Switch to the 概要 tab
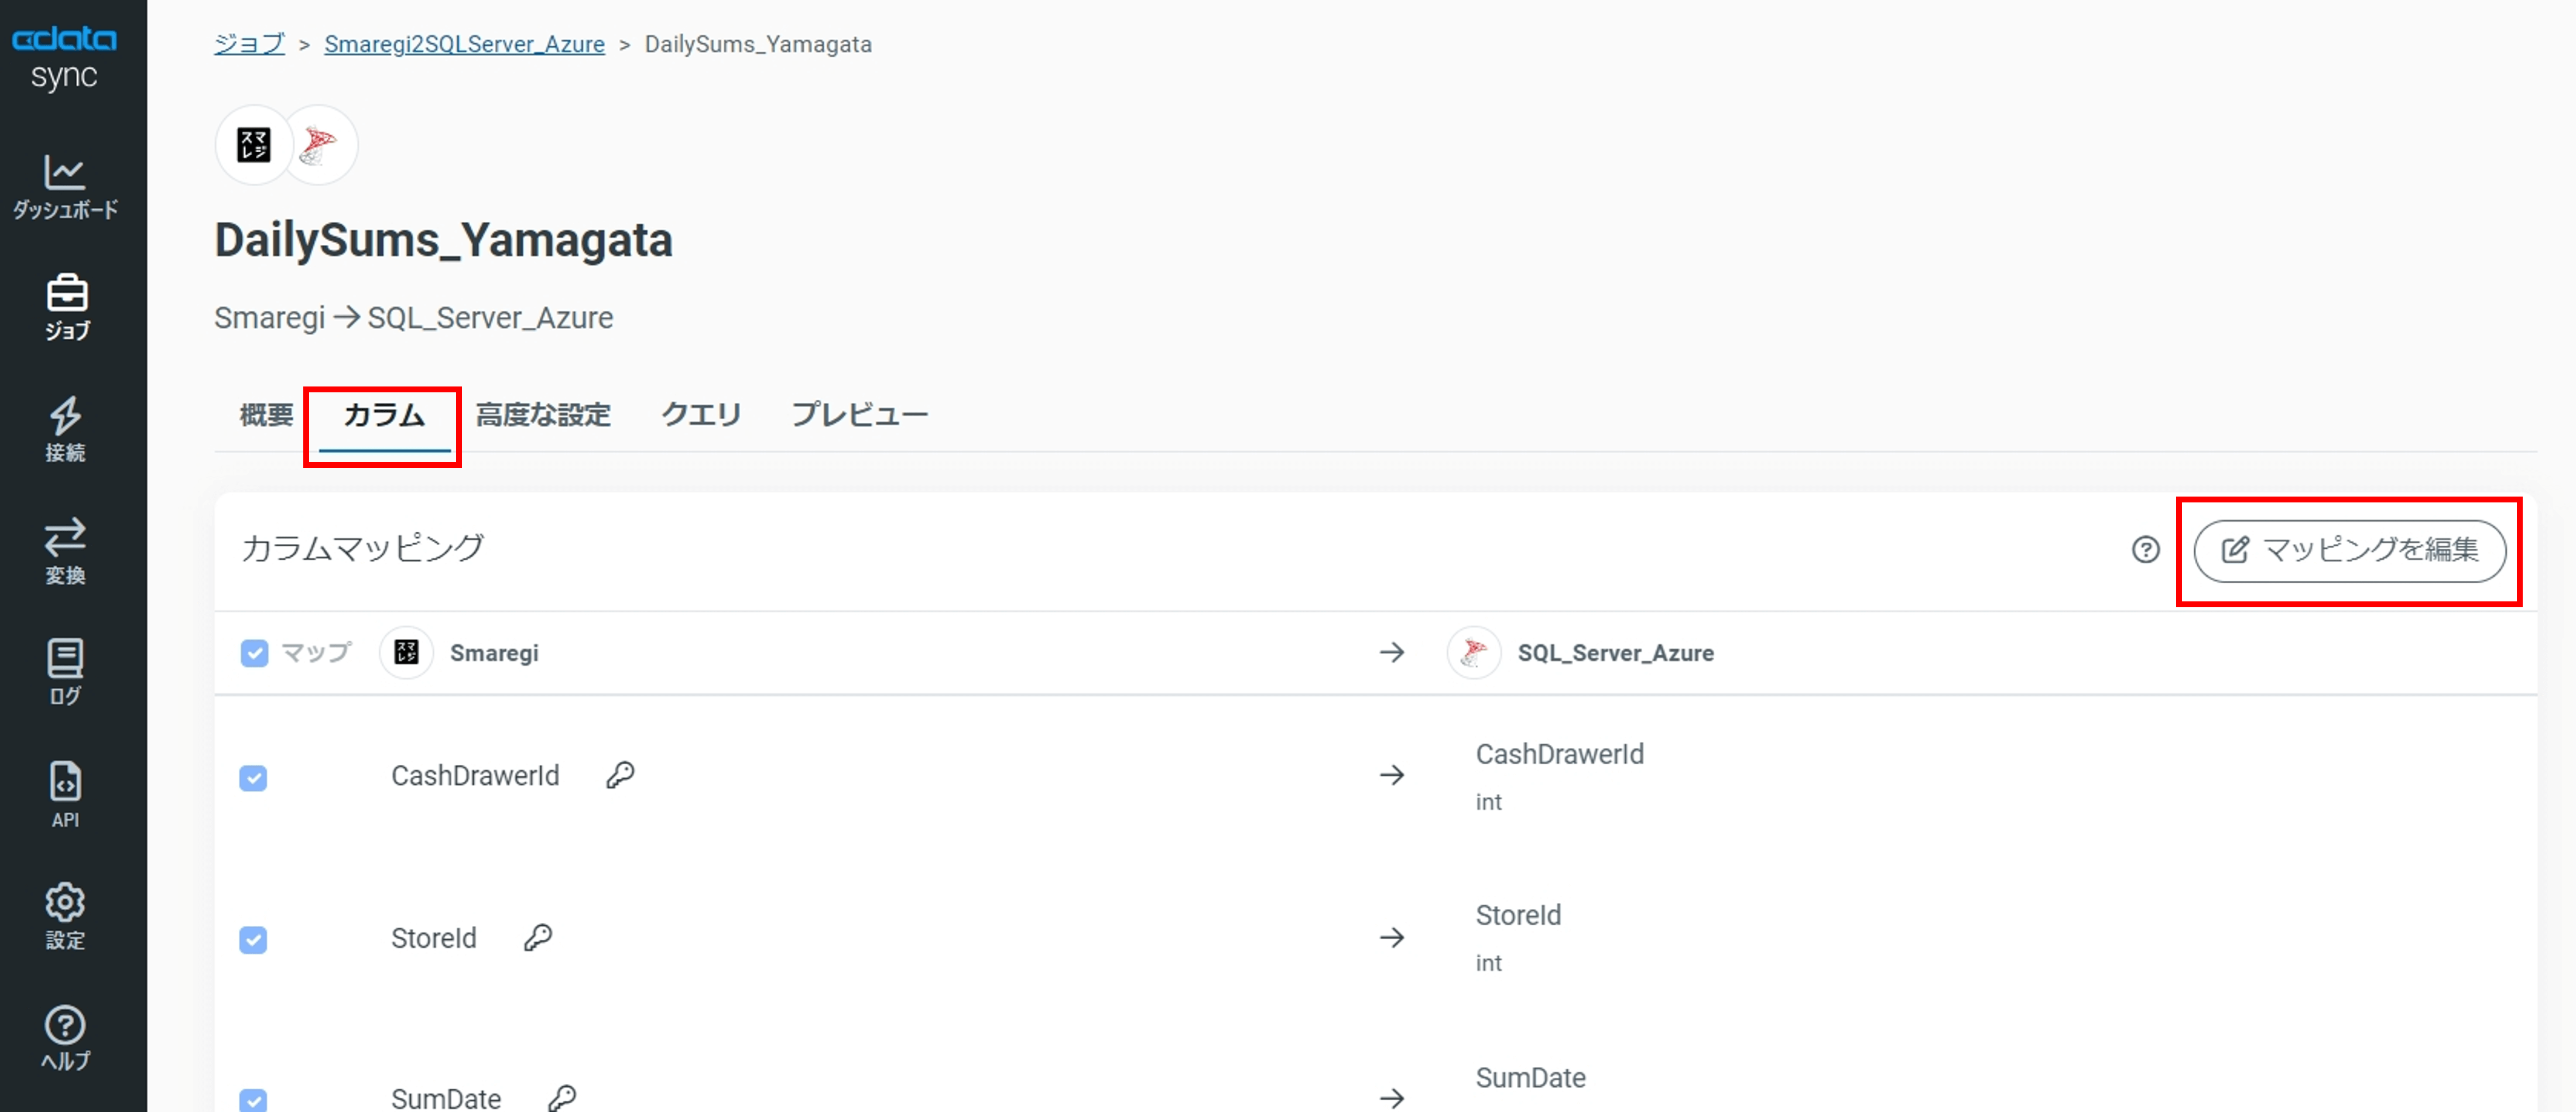 (266, 415)
